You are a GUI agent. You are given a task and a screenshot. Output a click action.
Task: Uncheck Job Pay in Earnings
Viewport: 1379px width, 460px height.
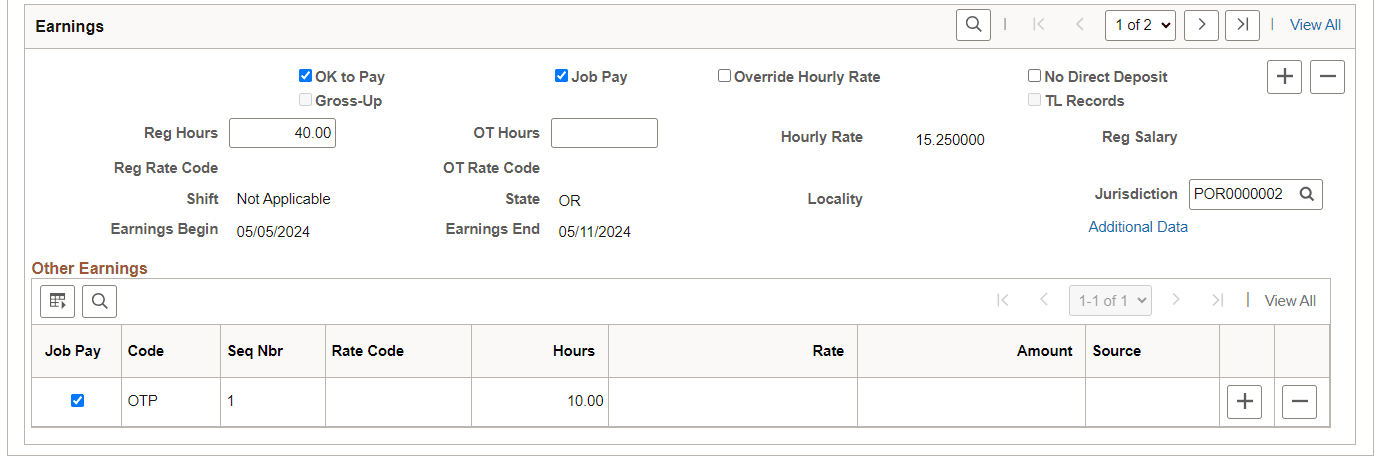pyautogui.click(x=561, y=76)
